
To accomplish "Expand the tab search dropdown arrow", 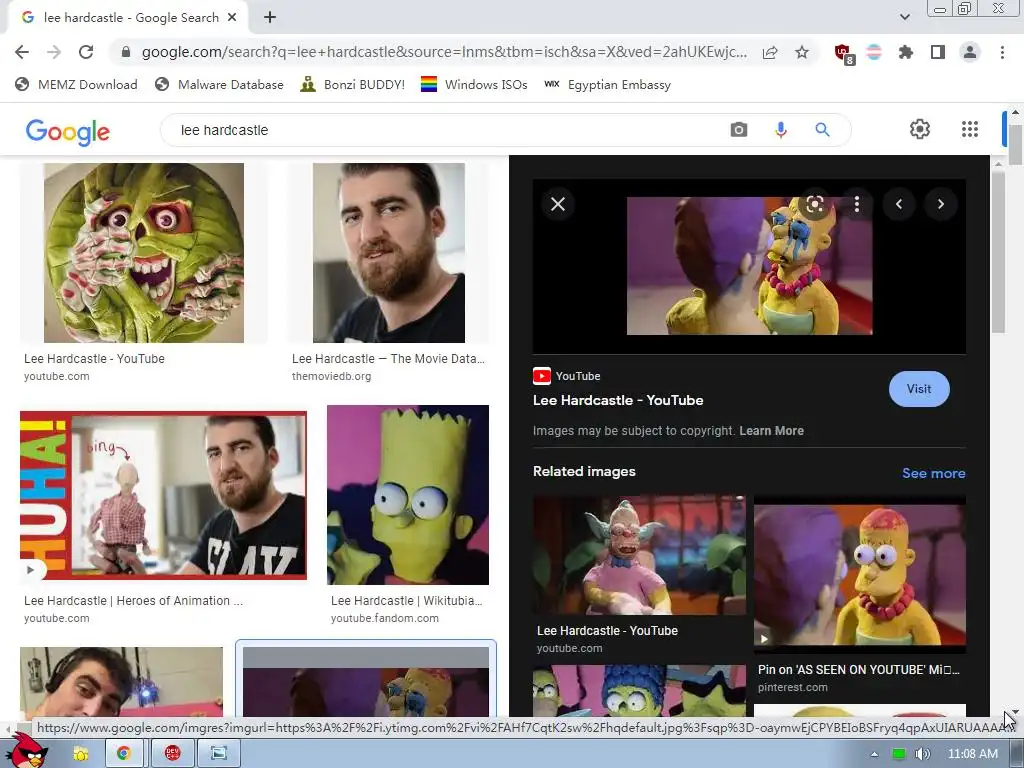I will point(904,18).
